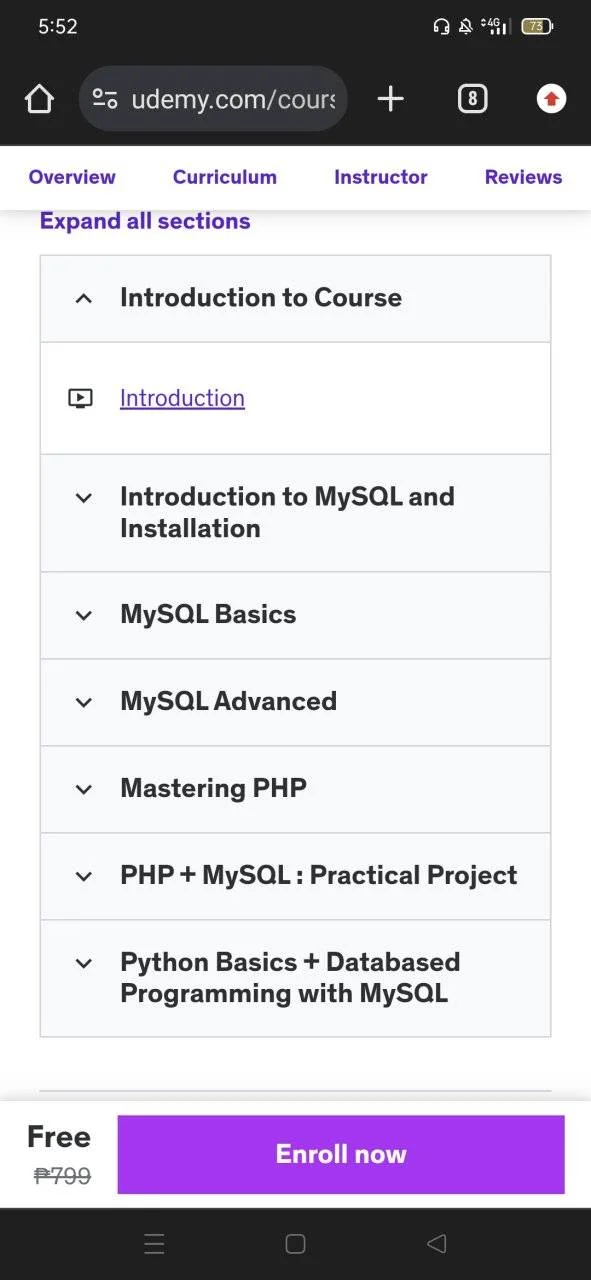
Task: Click Expand all sections link
Action: pyautogui.click(x=145, y=221)
